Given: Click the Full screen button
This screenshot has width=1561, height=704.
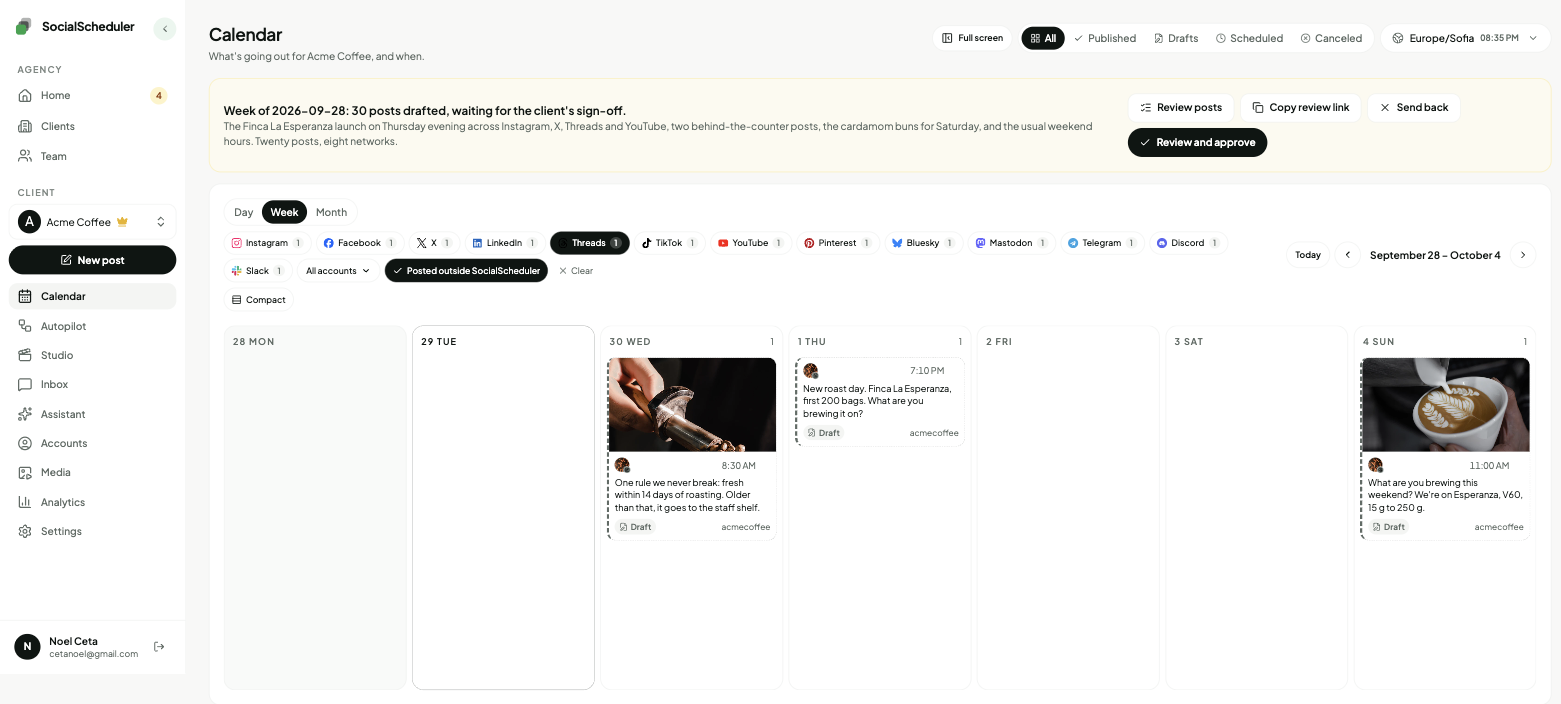Looking at the screenshot, I should (972, 38).
